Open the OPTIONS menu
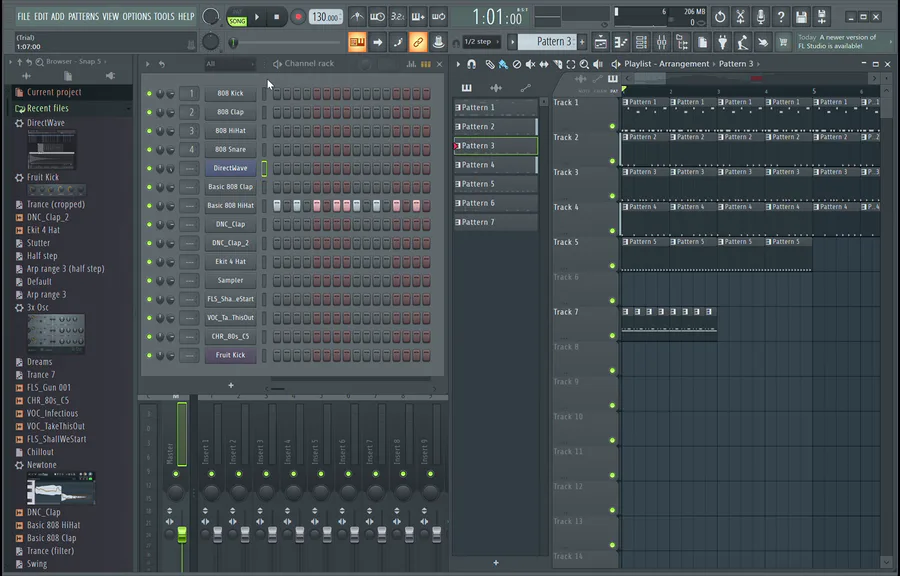 pos(137,17)
